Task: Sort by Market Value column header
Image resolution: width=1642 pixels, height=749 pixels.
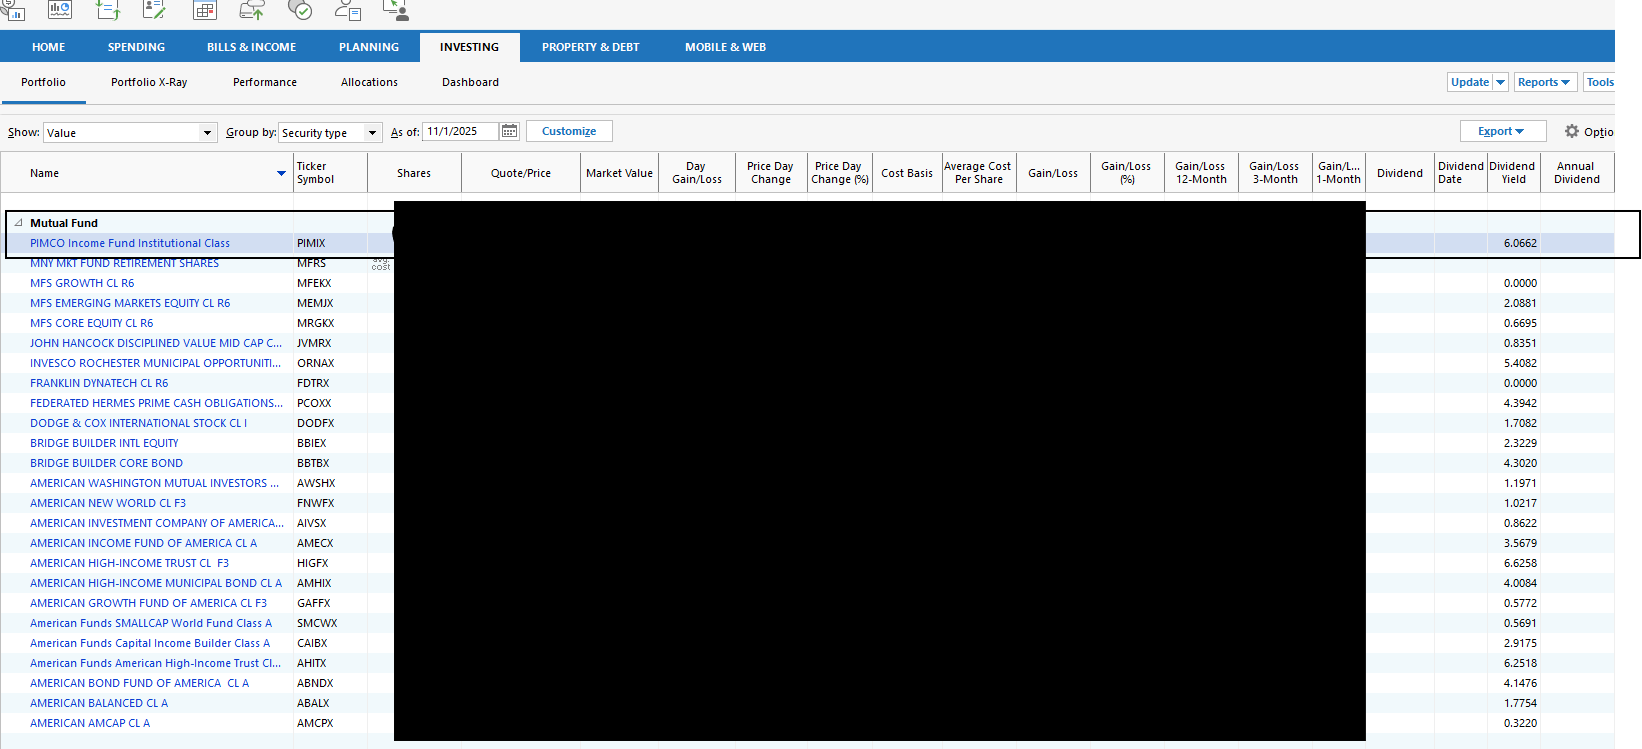Action: [619, 173]
